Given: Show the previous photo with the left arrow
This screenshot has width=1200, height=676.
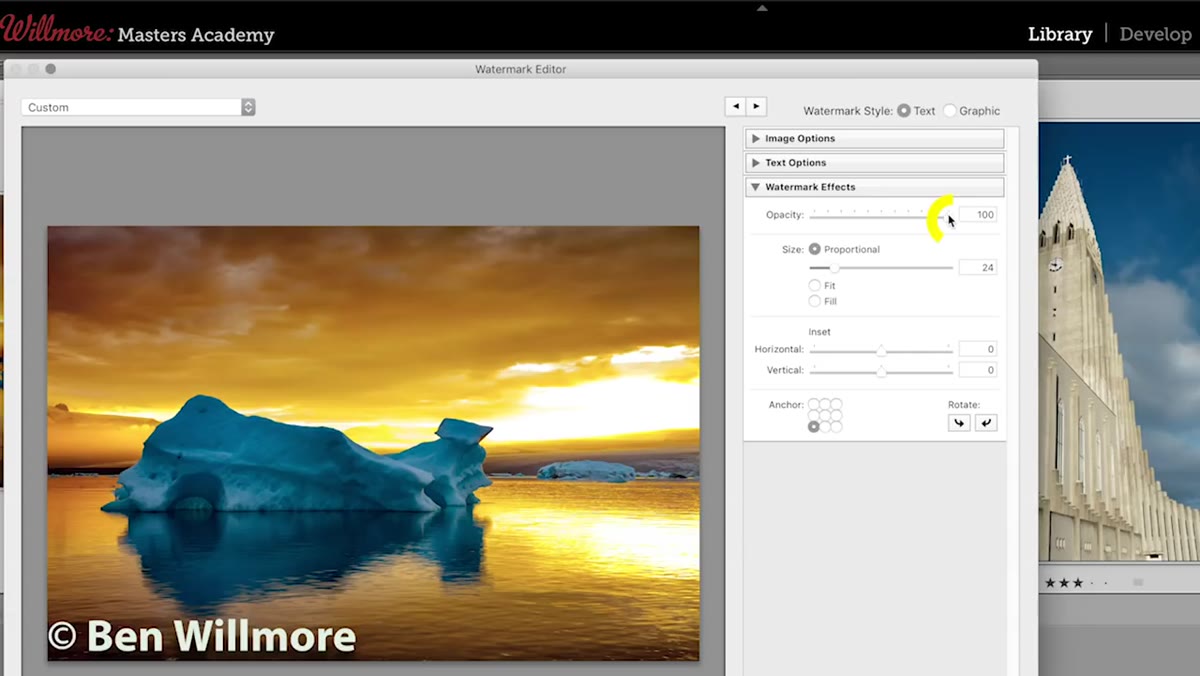Looking at the screenshot, I should (736, 106).
